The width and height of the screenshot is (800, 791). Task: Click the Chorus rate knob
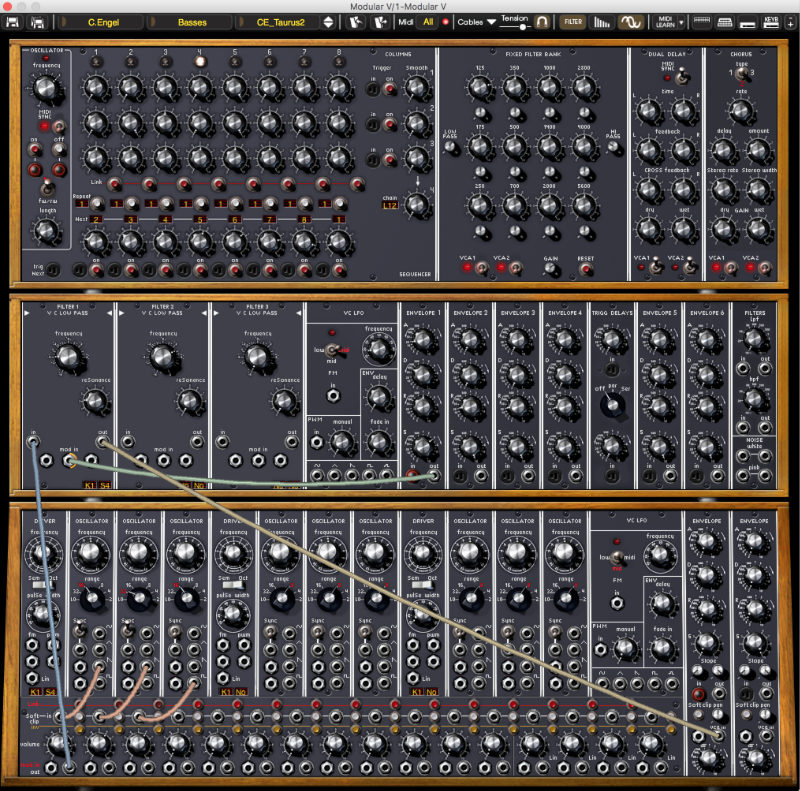coord(741,110)
